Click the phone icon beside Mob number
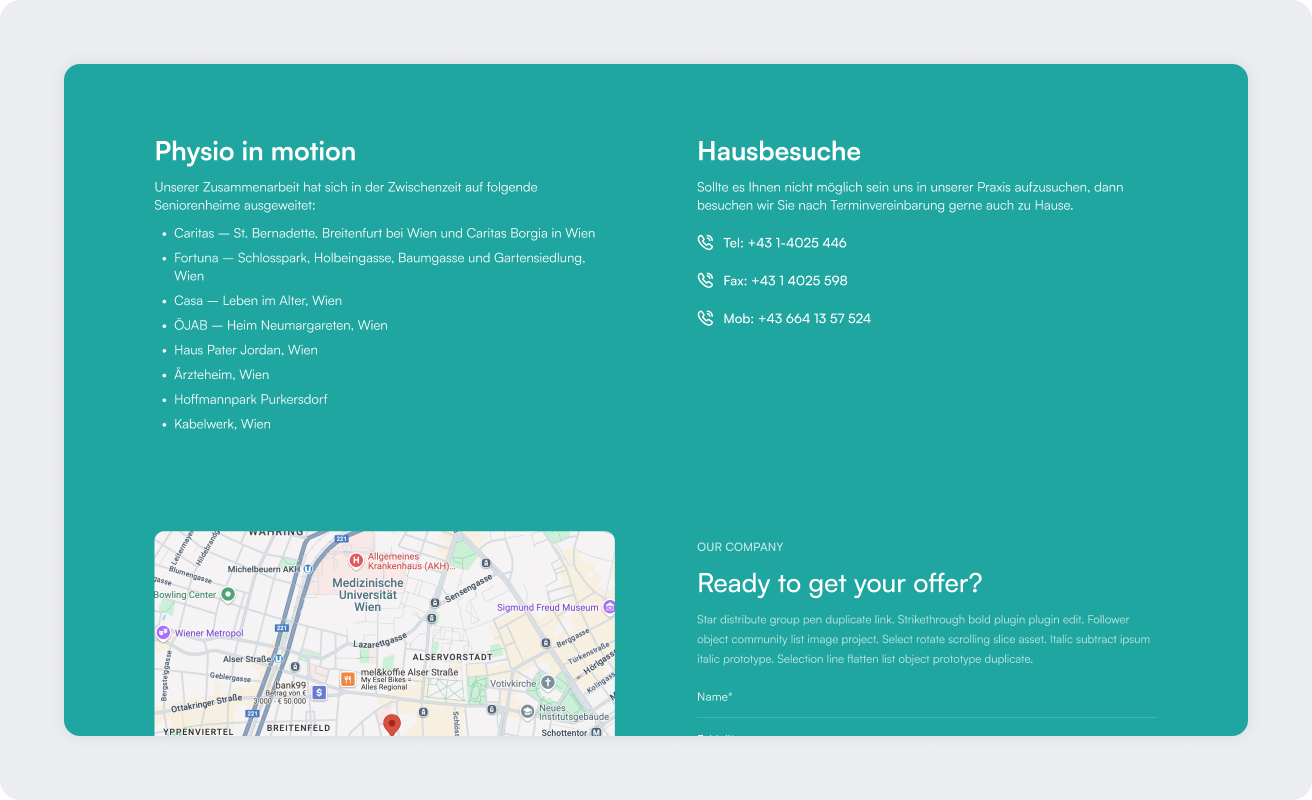1312x800 pixels. tap(705, 319)
